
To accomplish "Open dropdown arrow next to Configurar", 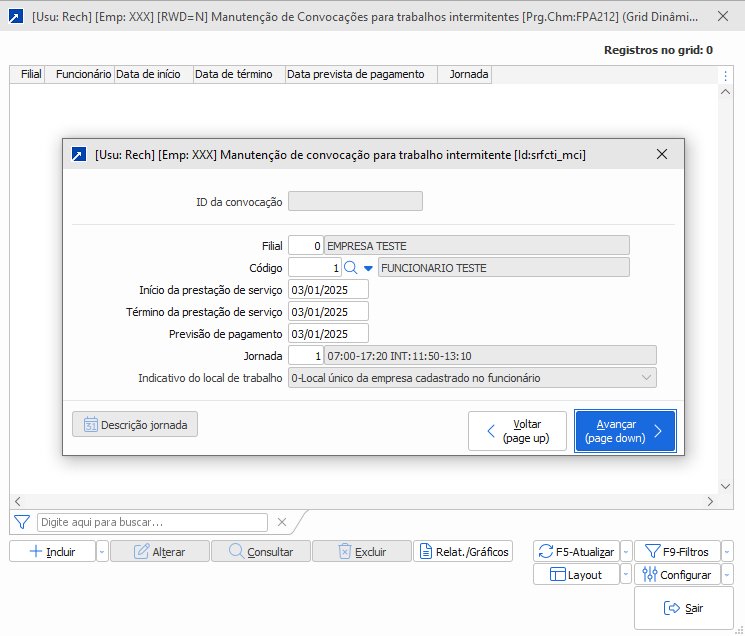I will pyautogui.click(x=727, y=574).
